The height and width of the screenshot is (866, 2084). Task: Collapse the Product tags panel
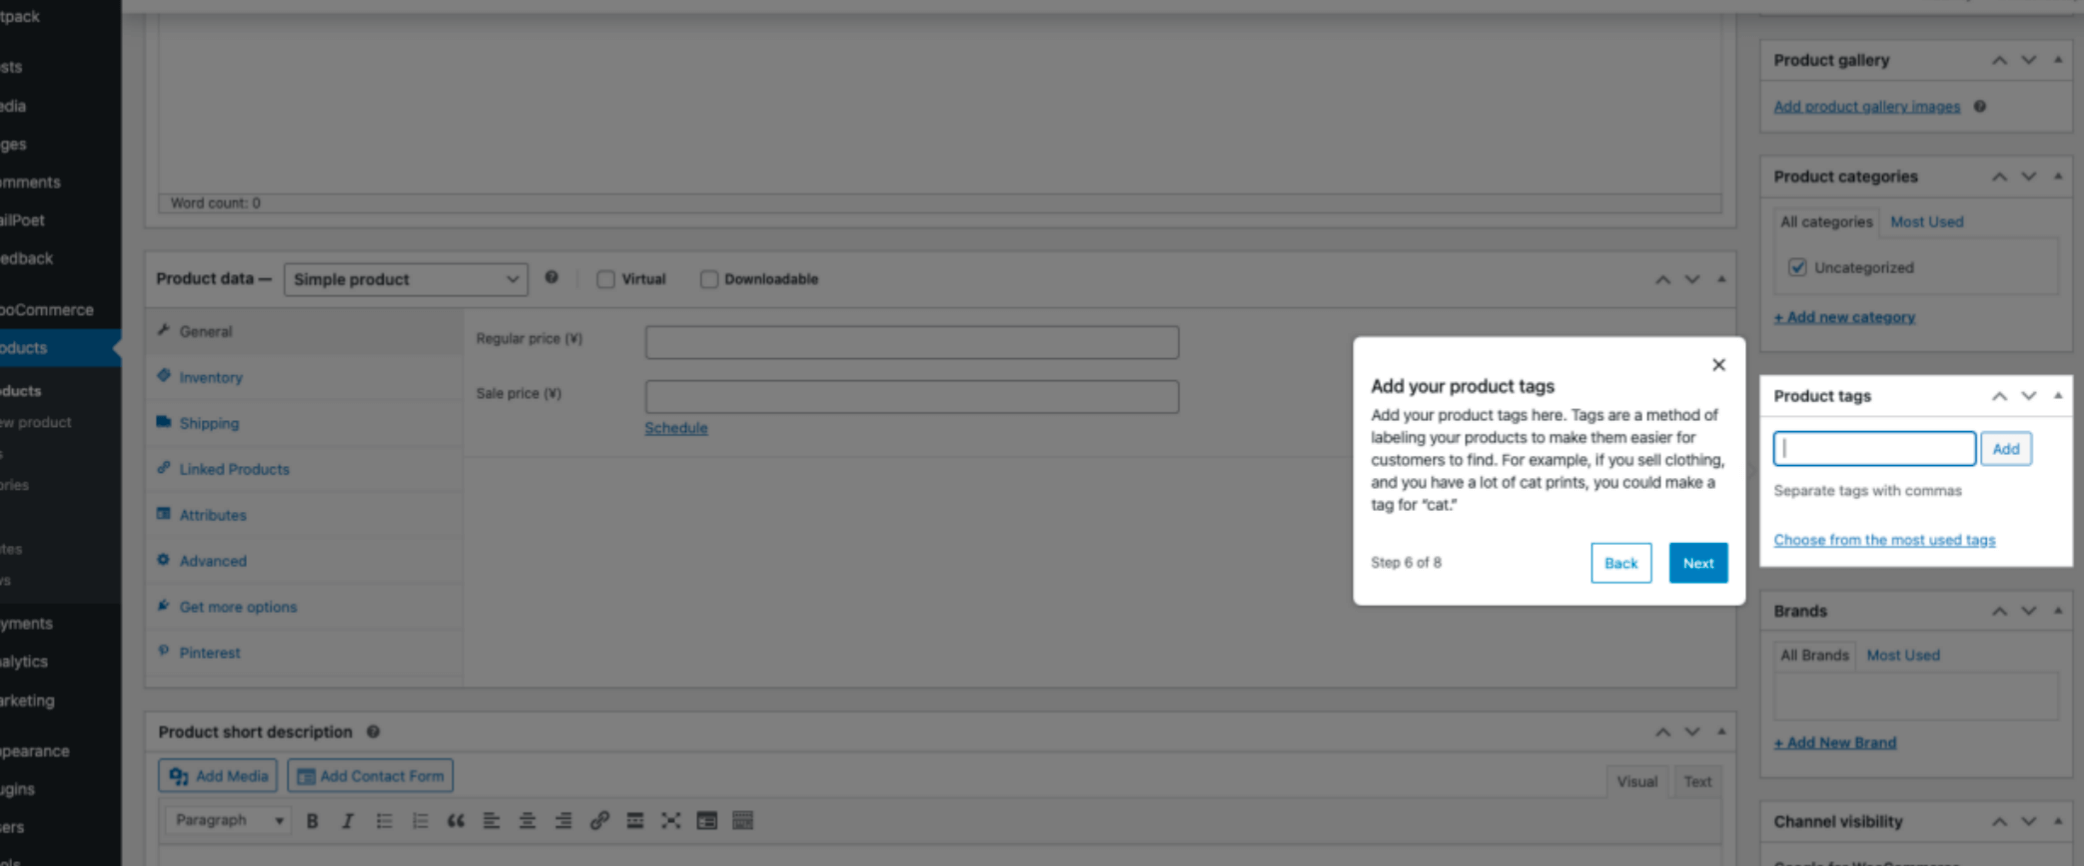pos(2058,396)
